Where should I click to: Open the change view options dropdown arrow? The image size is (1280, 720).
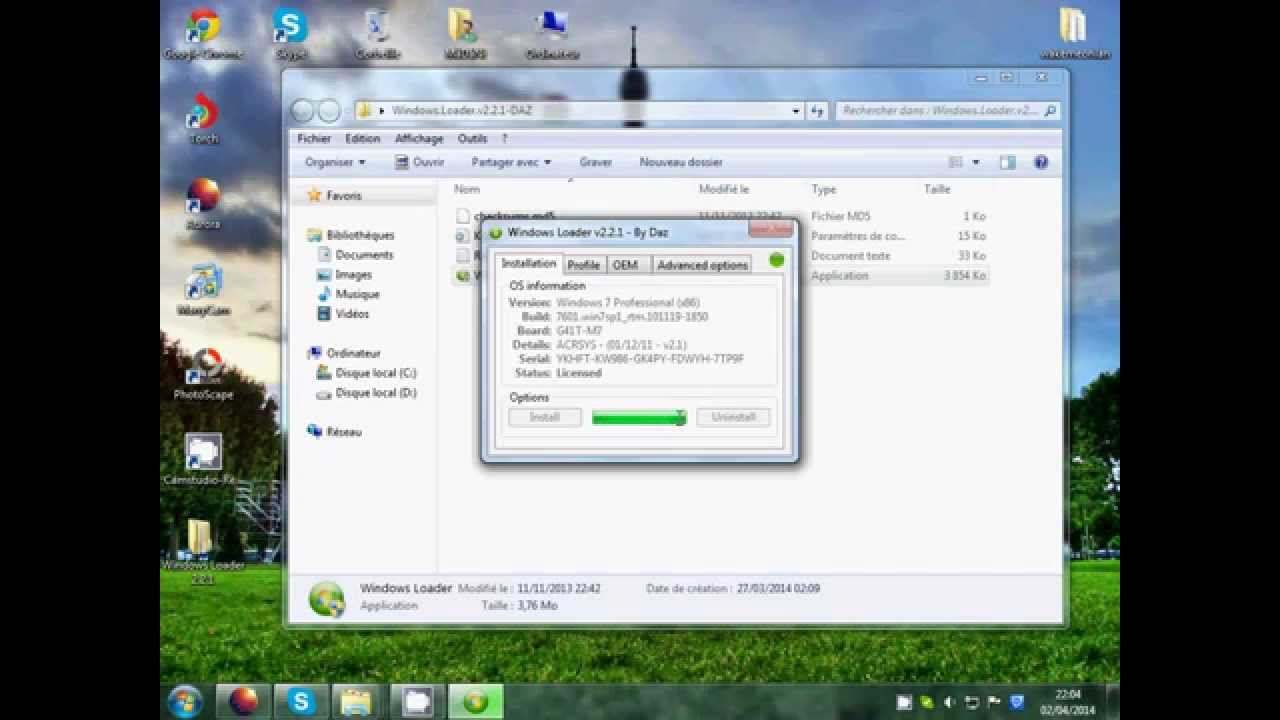(976, 162)
